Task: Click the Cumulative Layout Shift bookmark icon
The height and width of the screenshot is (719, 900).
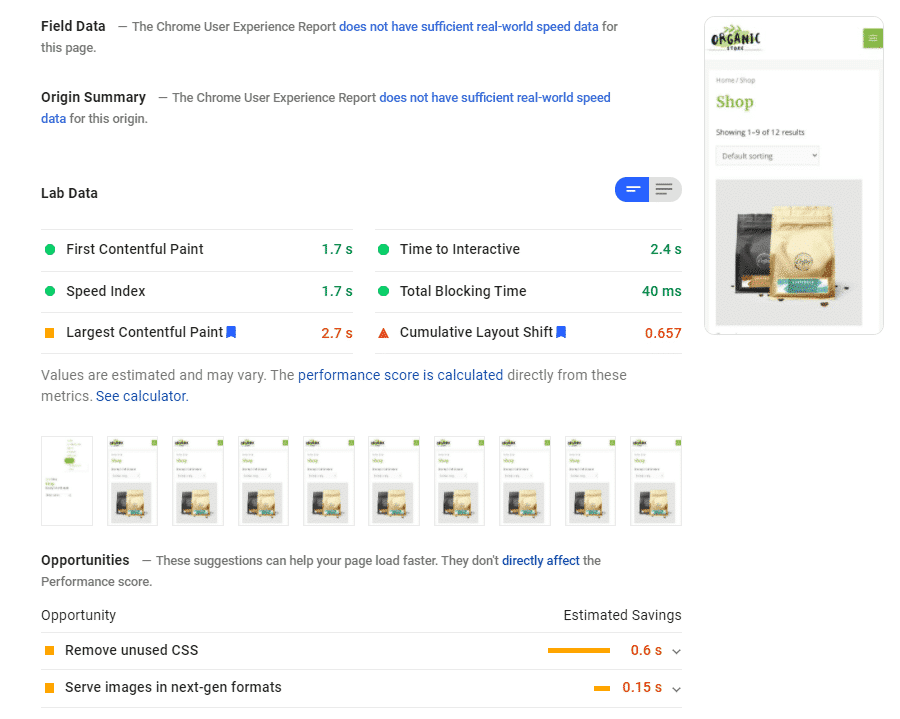Action: pos(561,332)
